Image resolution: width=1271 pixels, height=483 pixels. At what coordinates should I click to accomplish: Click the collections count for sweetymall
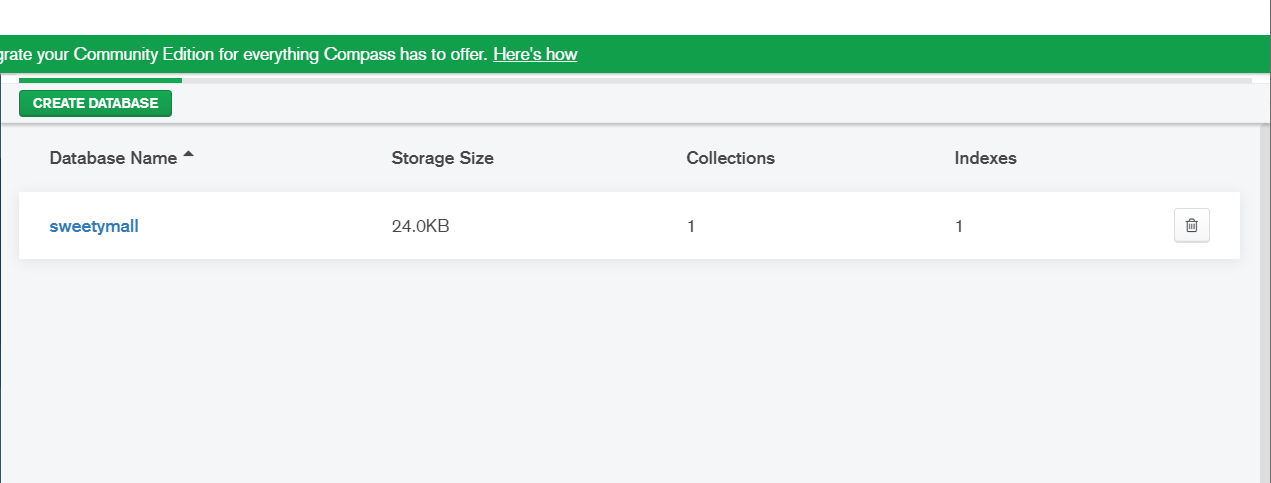coord(691,226)
